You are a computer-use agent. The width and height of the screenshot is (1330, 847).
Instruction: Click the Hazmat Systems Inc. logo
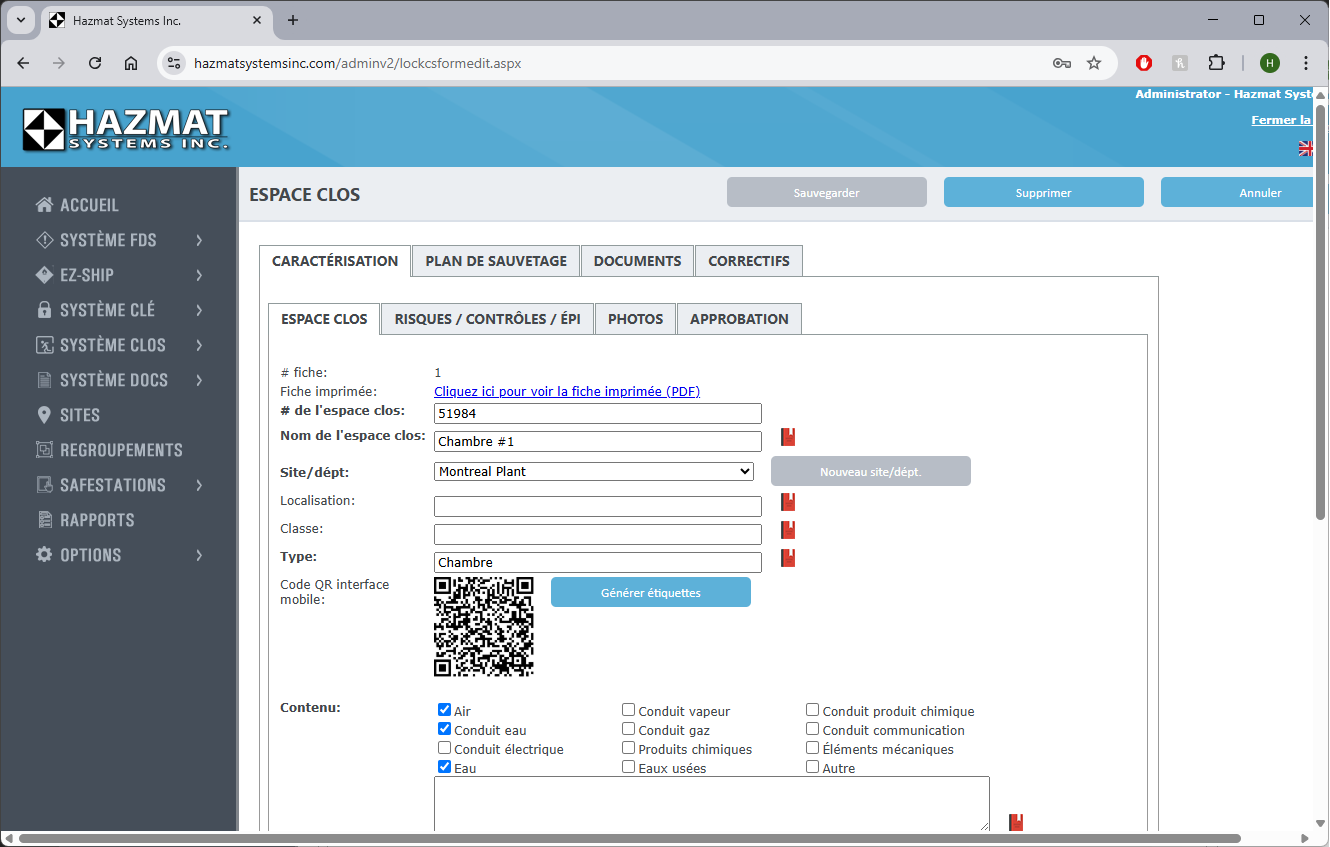(x=126, y=129)
